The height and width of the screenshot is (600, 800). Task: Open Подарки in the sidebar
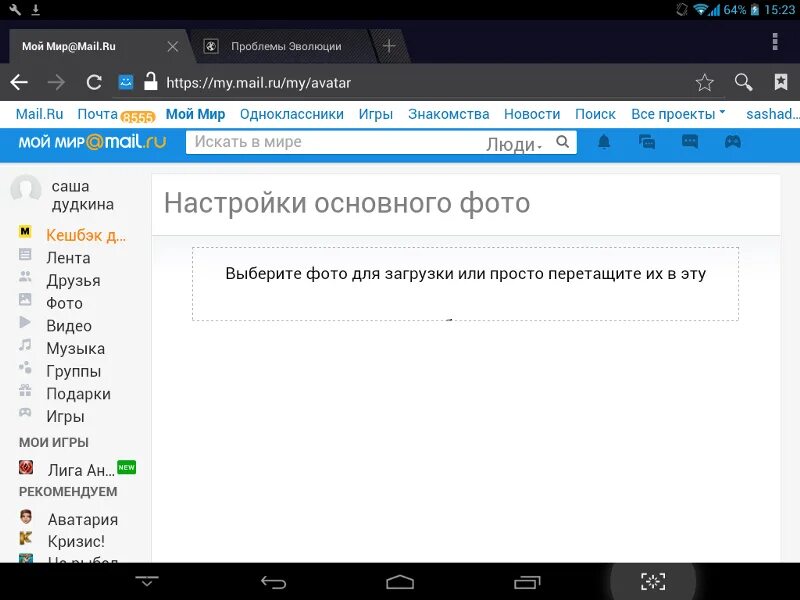tap(79, 394)
